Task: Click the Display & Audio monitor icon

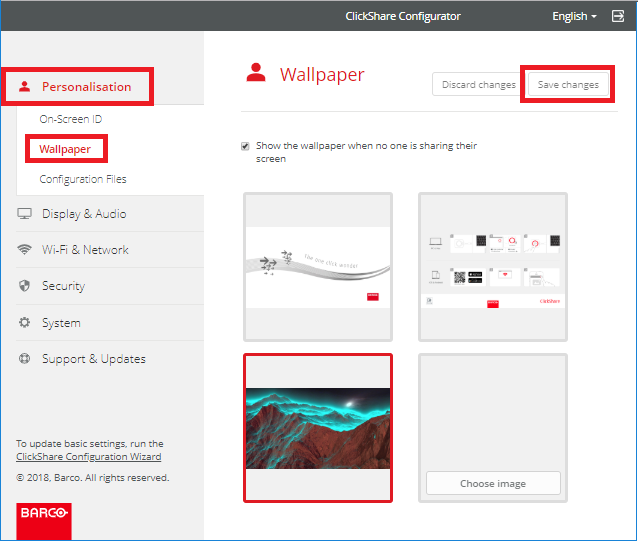Action: (x=24, y=214)
